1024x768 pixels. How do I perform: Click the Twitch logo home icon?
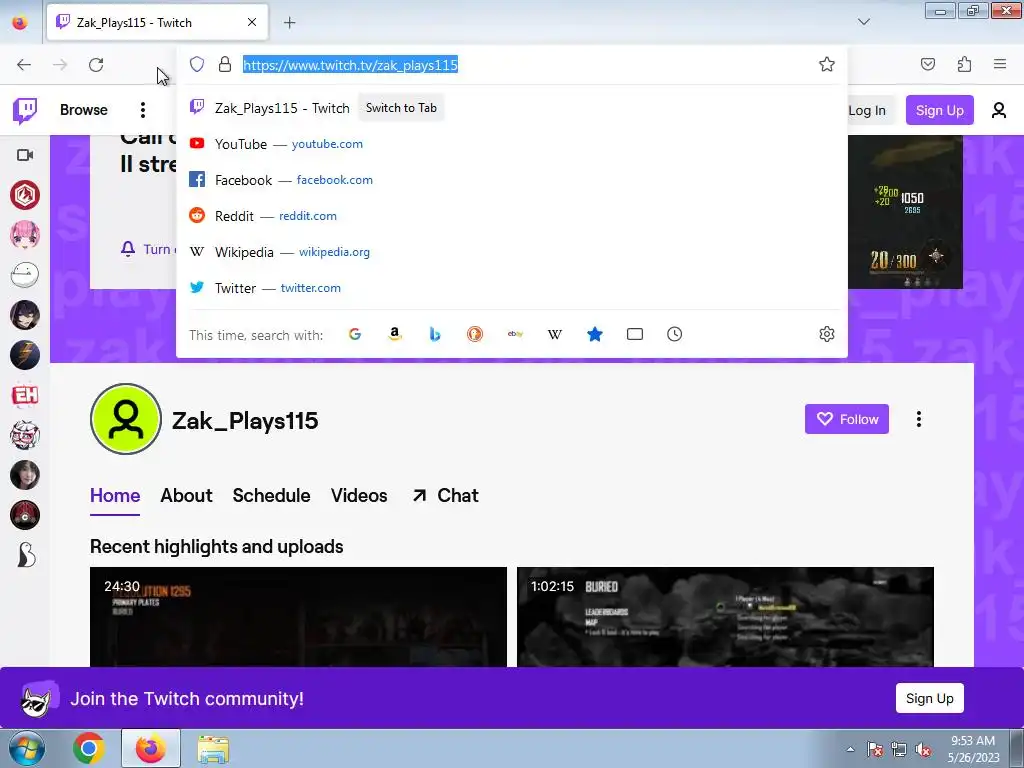[25, 110]
